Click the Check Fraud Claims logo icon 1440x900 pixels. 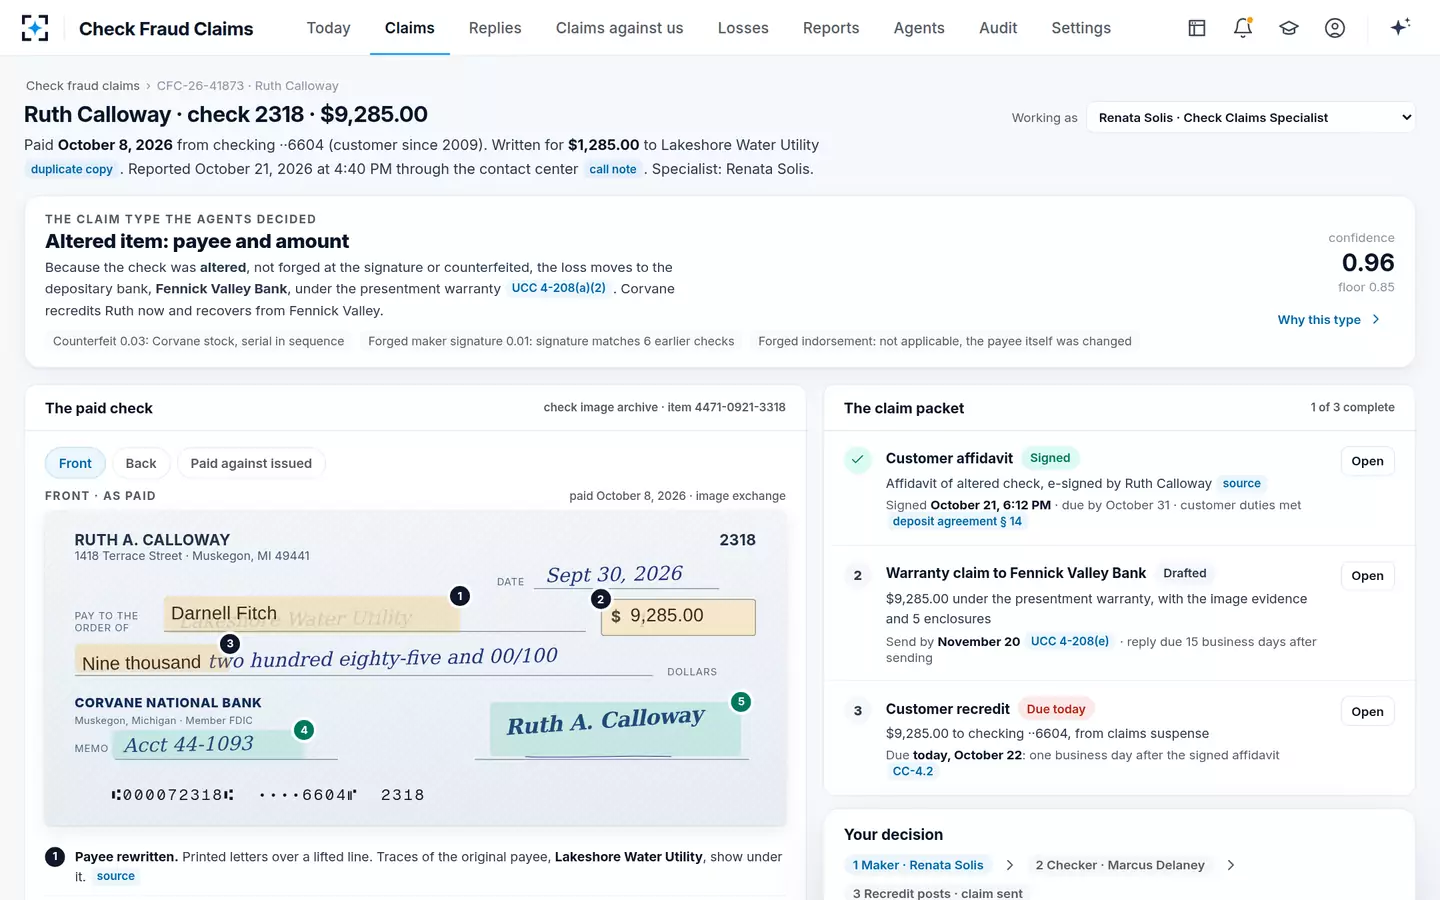pos(35,28)
